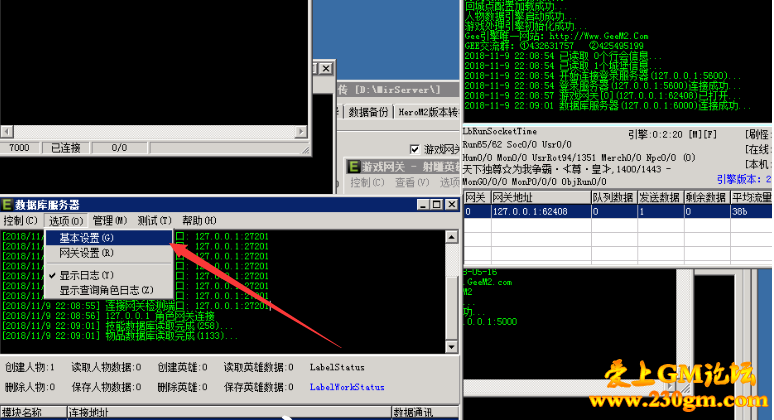774x420 pixels.
Task: Click the 发送数据 column header
Action: pos(660,197)
